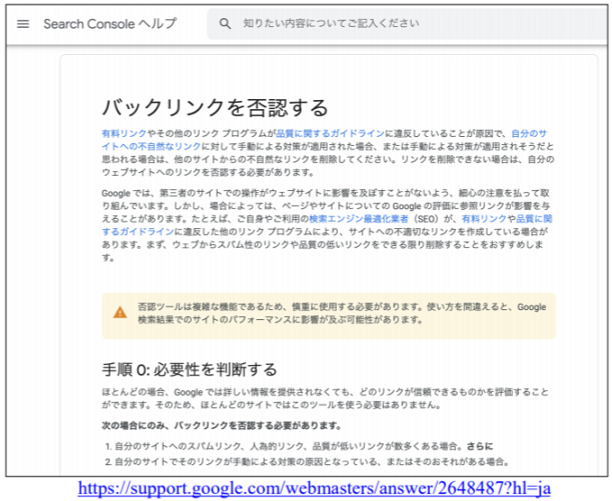The image size is (612, 501).
Task: Open the support.google.com URL below the screenshot
Action: (x=314, y=488)
